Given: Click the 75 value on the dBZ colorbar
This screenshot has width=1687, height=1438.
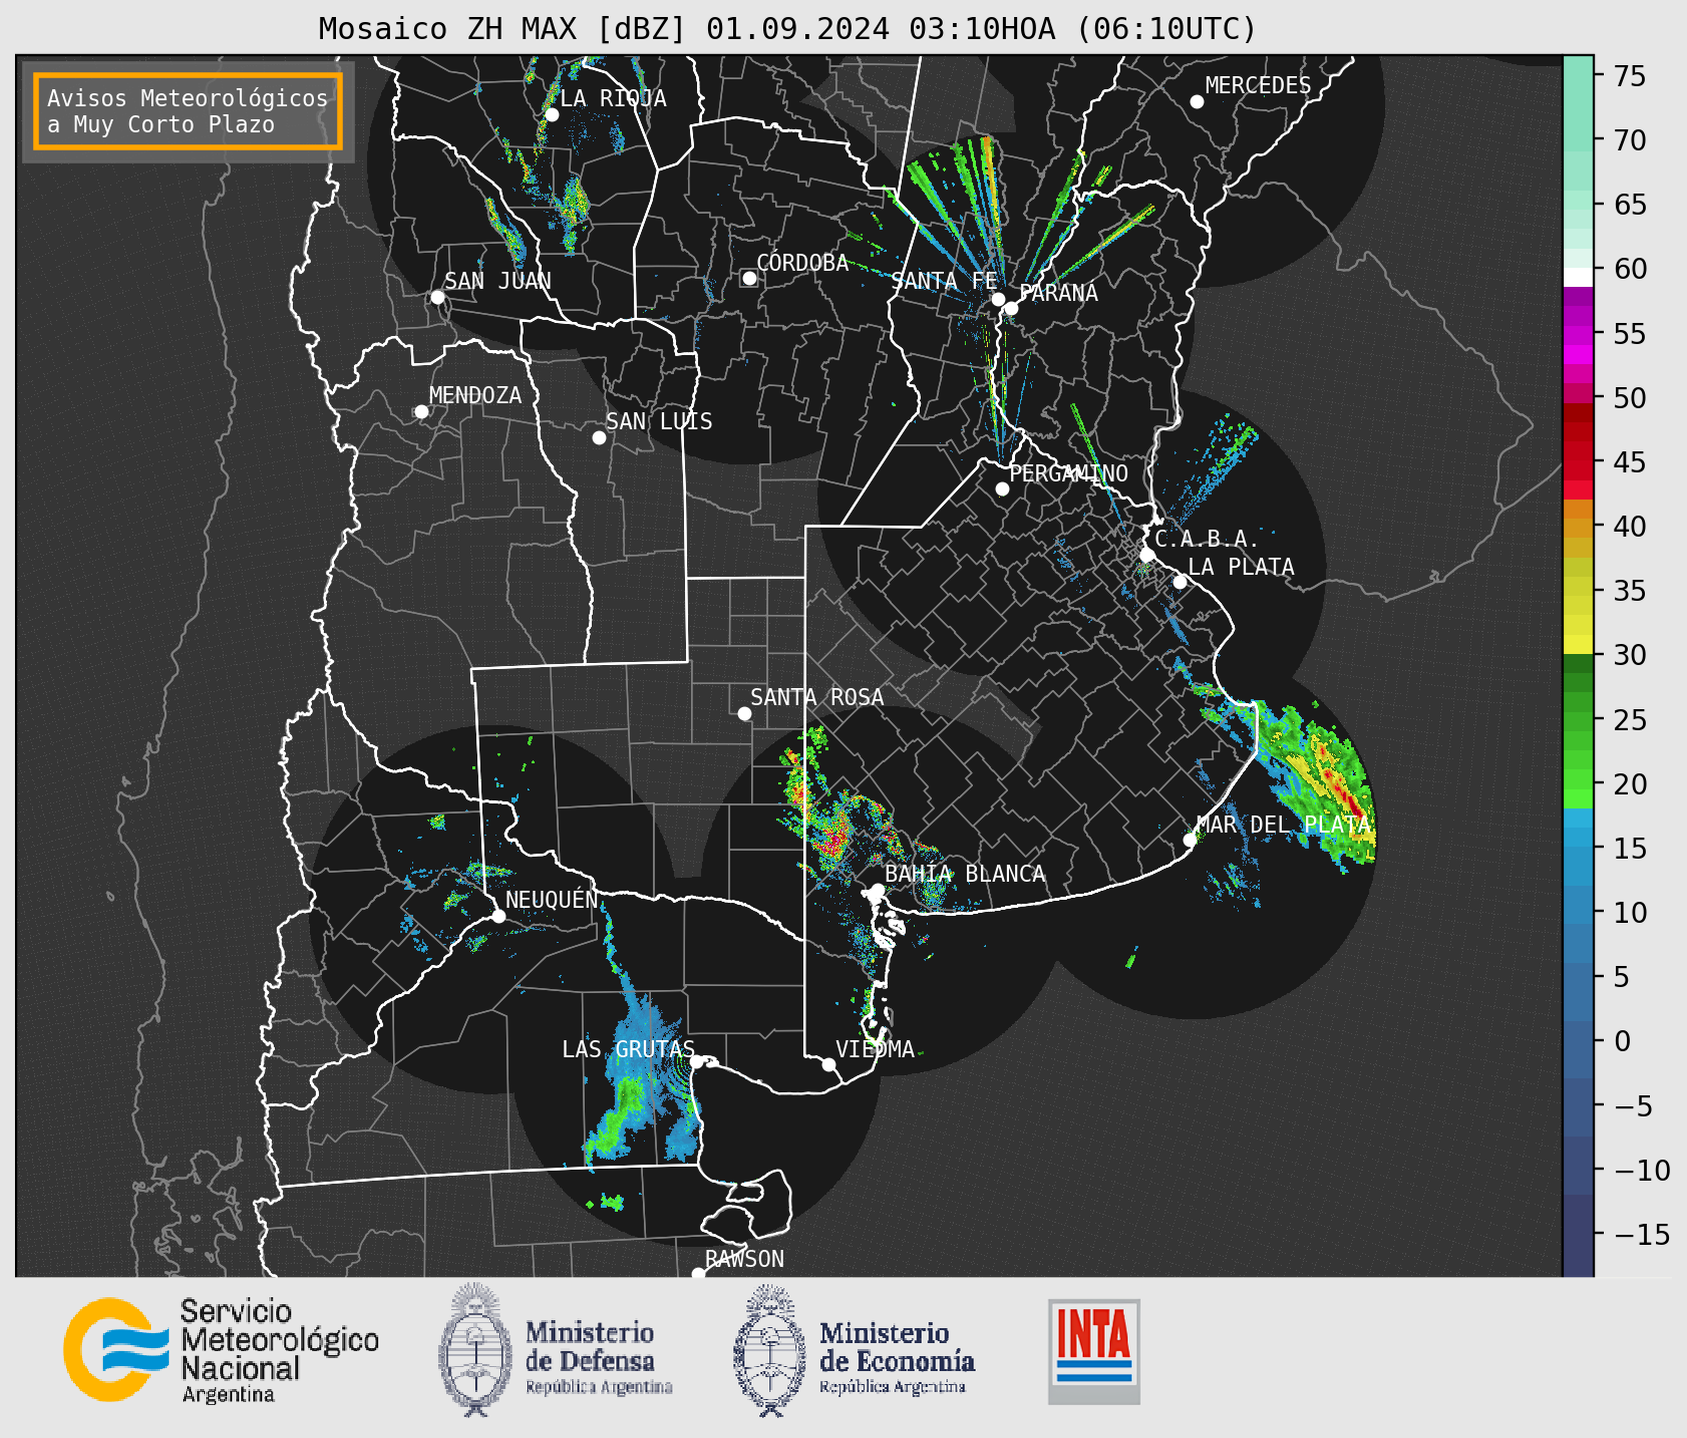Looking at the screenshot, I should click(x=1630, y=76).
